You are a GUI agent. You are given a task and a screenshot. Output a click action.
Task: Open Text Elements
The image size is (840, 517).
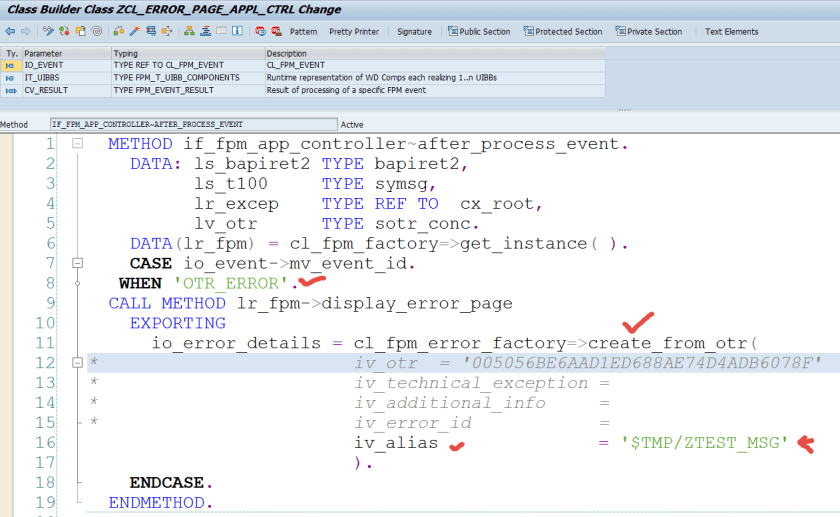pyautogui.click(x=731, y=31)
